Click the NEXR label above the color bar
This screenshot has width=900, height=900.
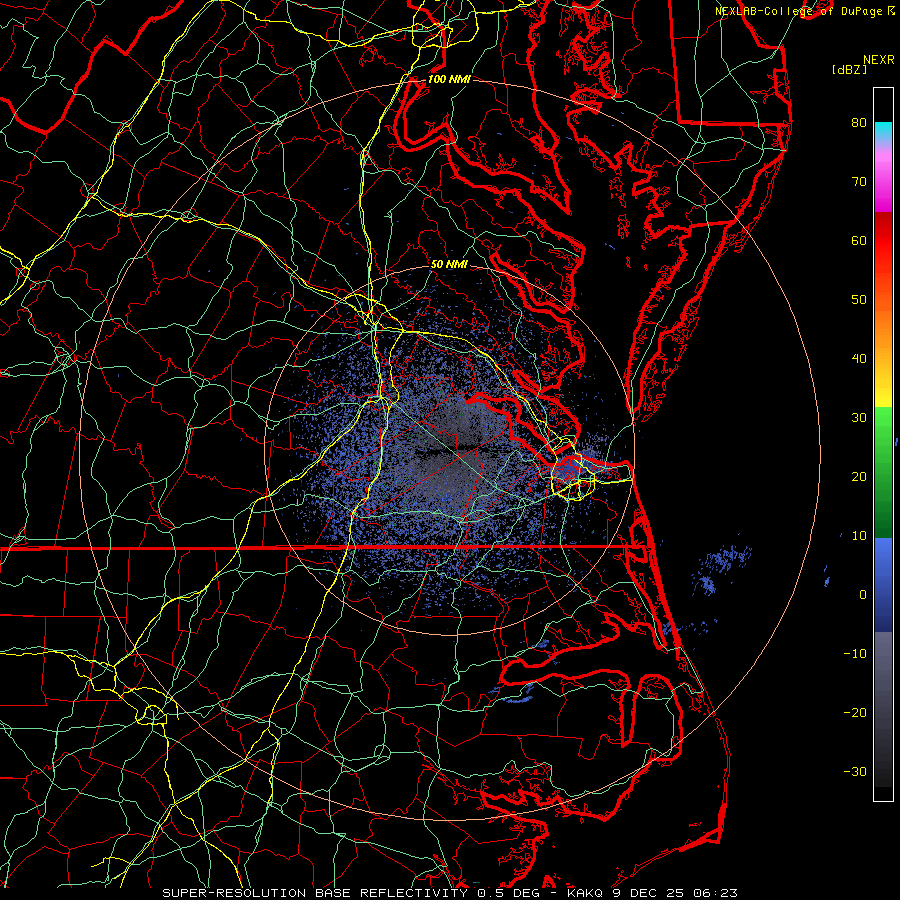click(x=878, y=60)
